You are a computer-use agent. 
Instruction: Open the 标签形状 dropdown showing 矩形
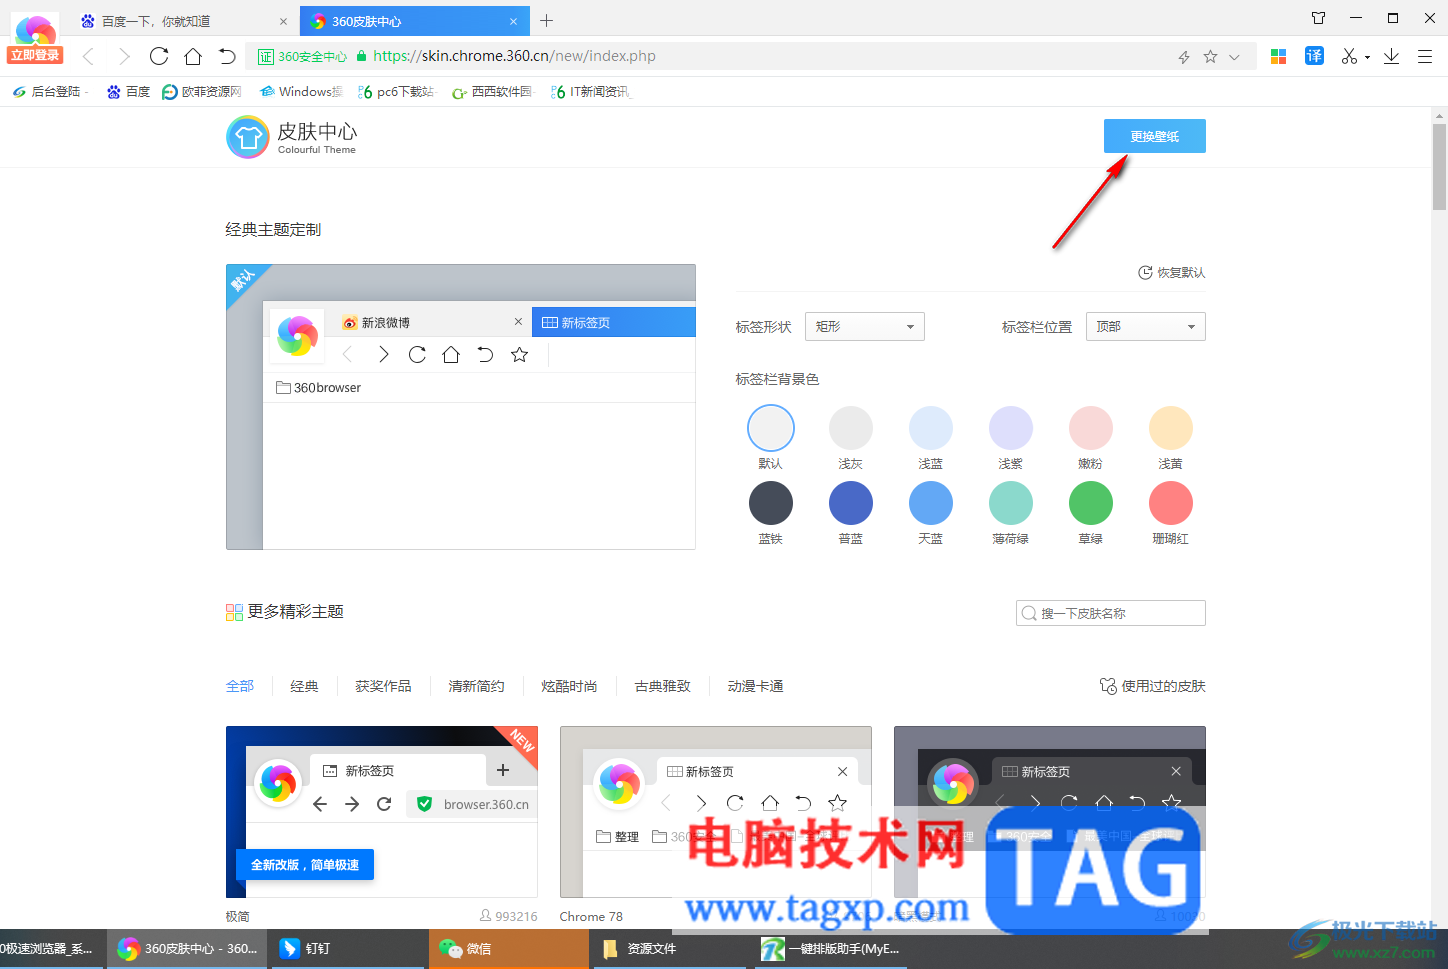pos(865,327)
